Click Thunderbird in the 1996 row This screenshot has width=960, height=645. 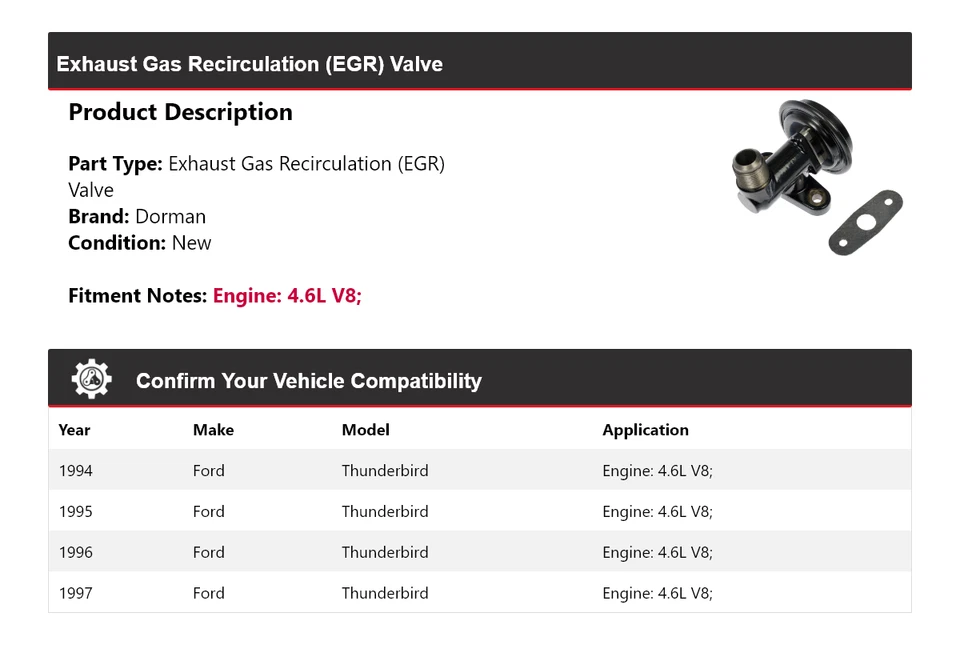click(x=384, y=553)
